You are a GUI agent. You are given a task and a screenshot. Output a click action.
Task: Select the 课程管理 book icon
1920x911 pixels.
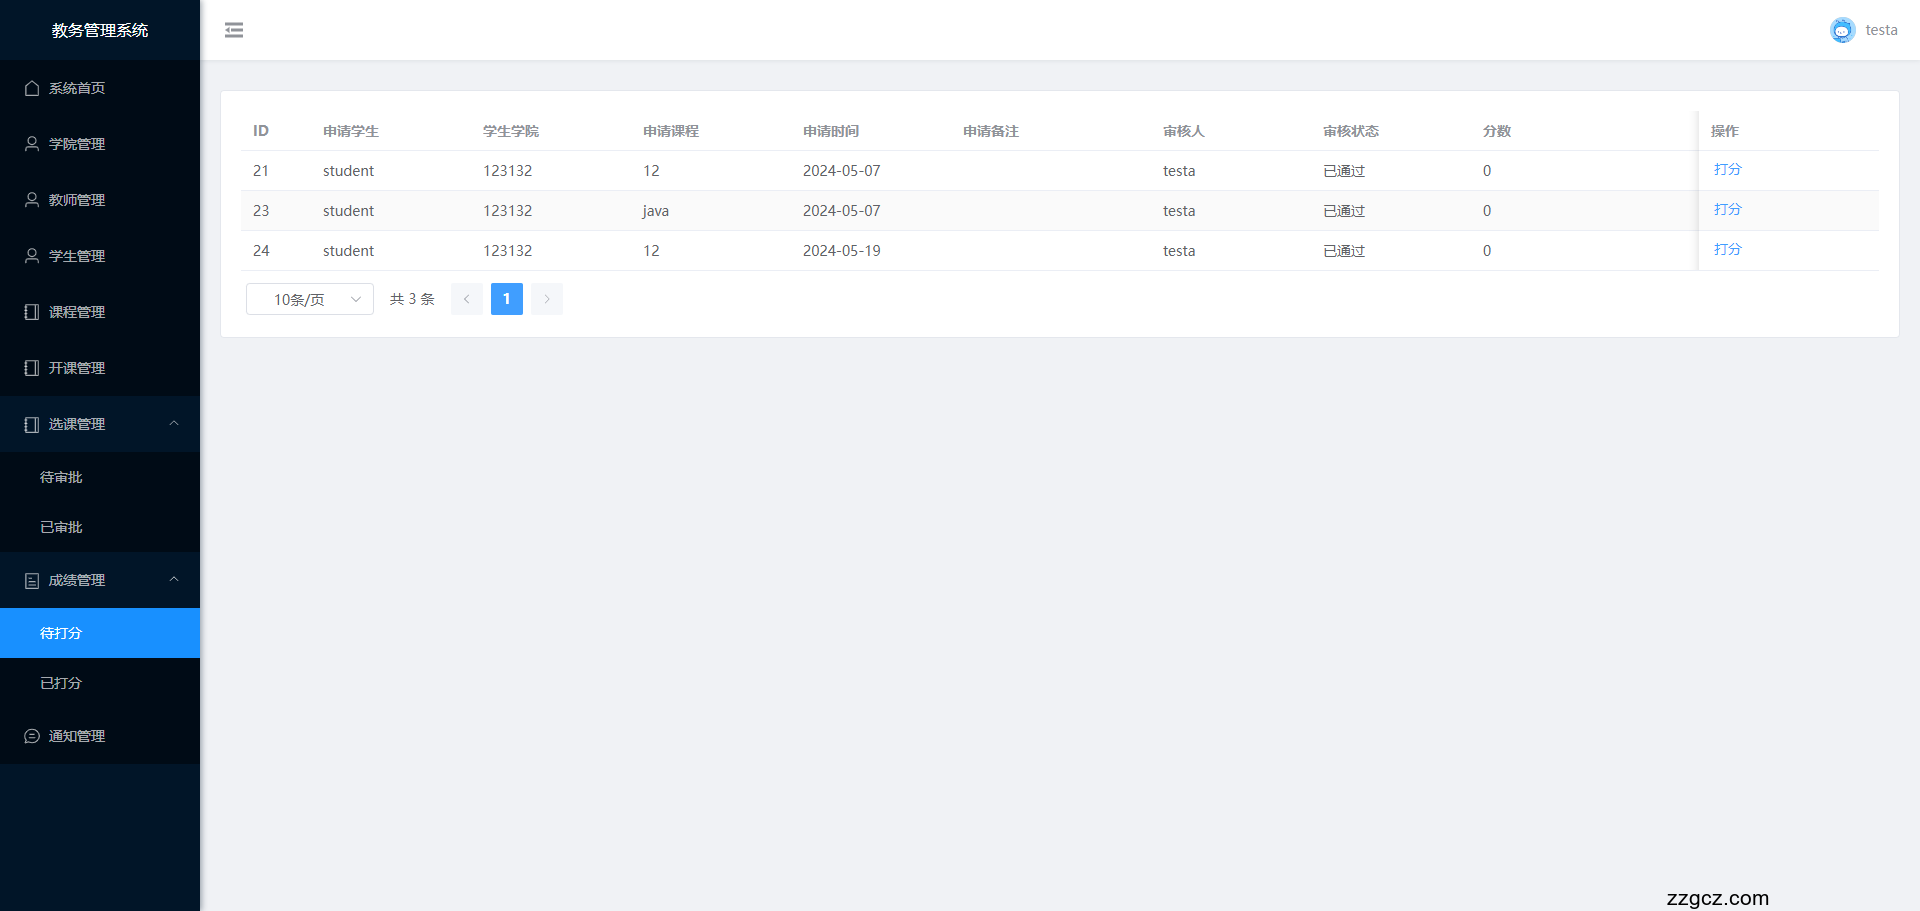pyautogui.click(x=30, y=312)
